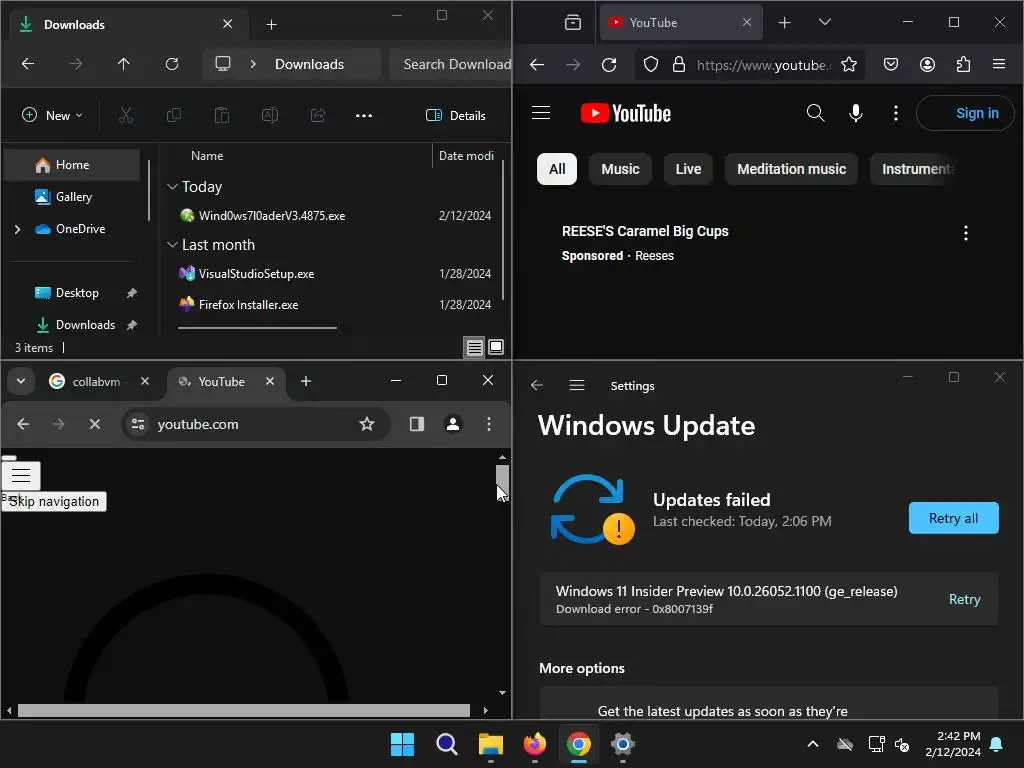
Task: Collapse the Last month group in file list
Action: 172,245
